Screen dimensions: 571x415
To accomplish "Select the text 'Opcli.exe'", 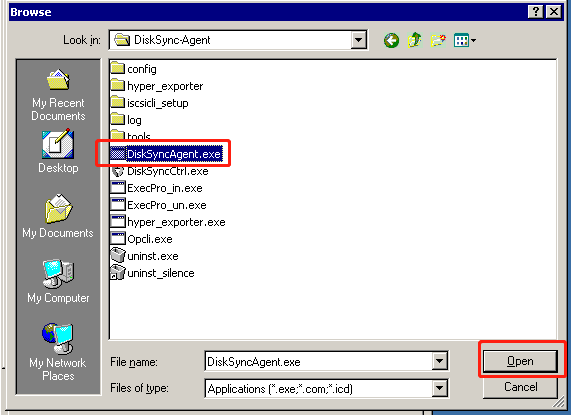I will [150, 240].
